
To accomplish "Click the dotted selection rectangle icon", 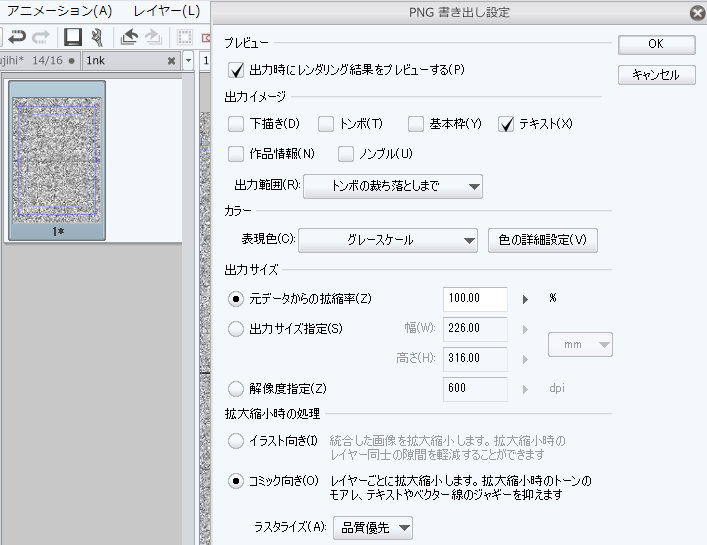I will (x=185, y=37).
